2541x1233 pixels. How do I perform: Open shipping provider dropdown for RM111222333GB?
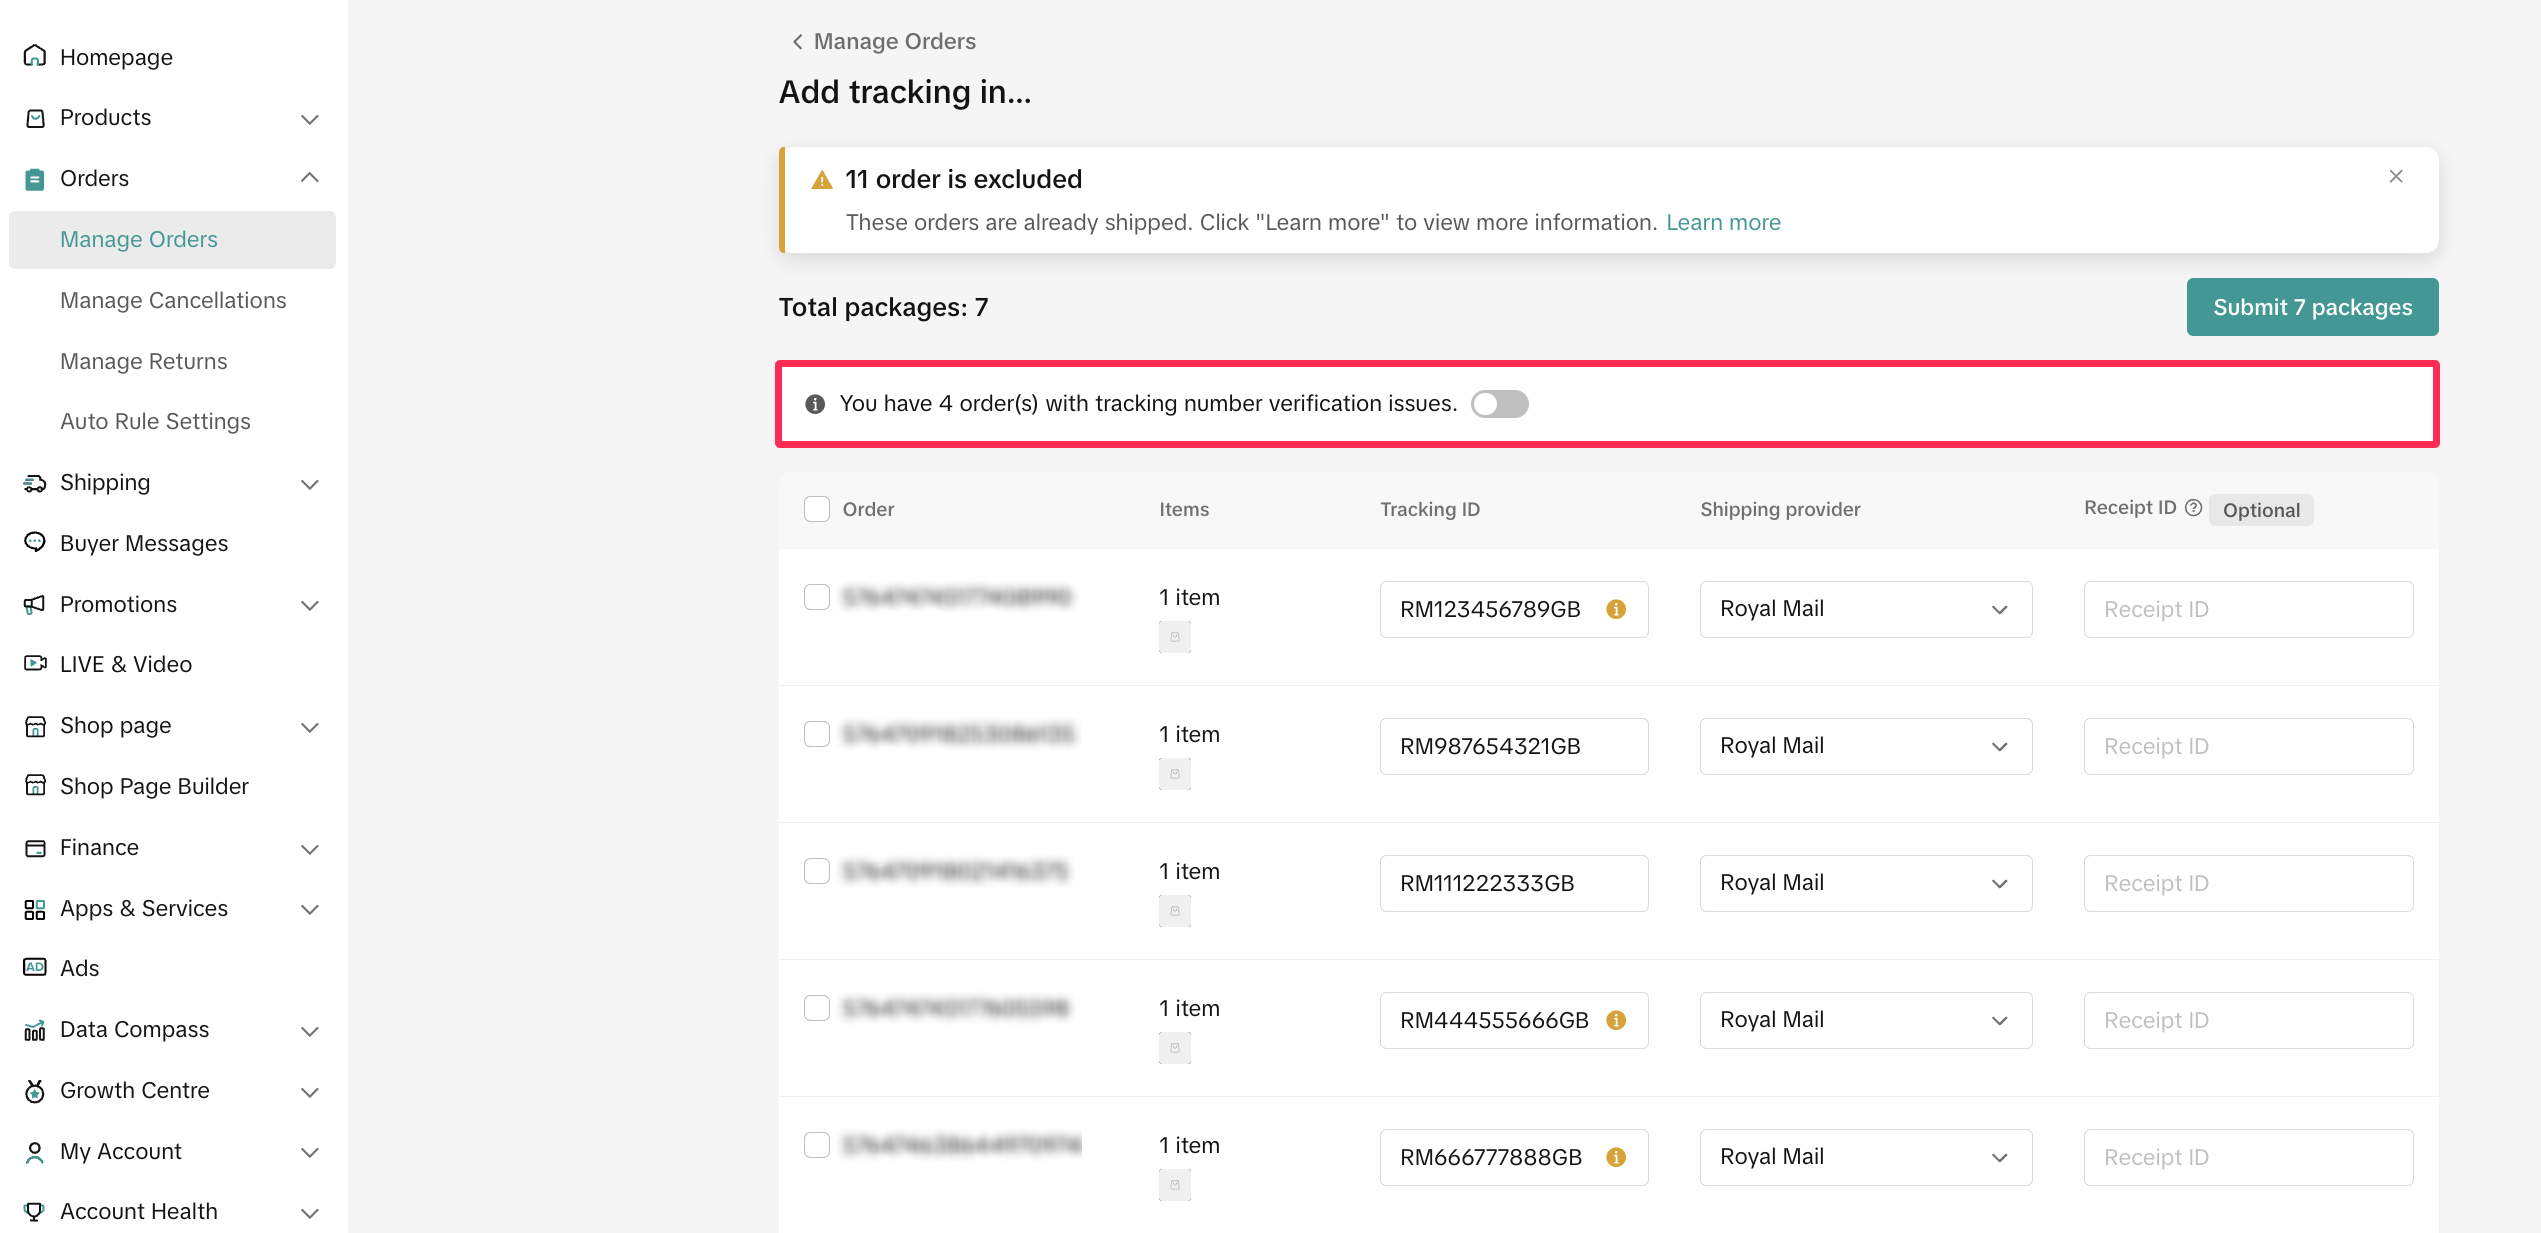click(1865, 883)
